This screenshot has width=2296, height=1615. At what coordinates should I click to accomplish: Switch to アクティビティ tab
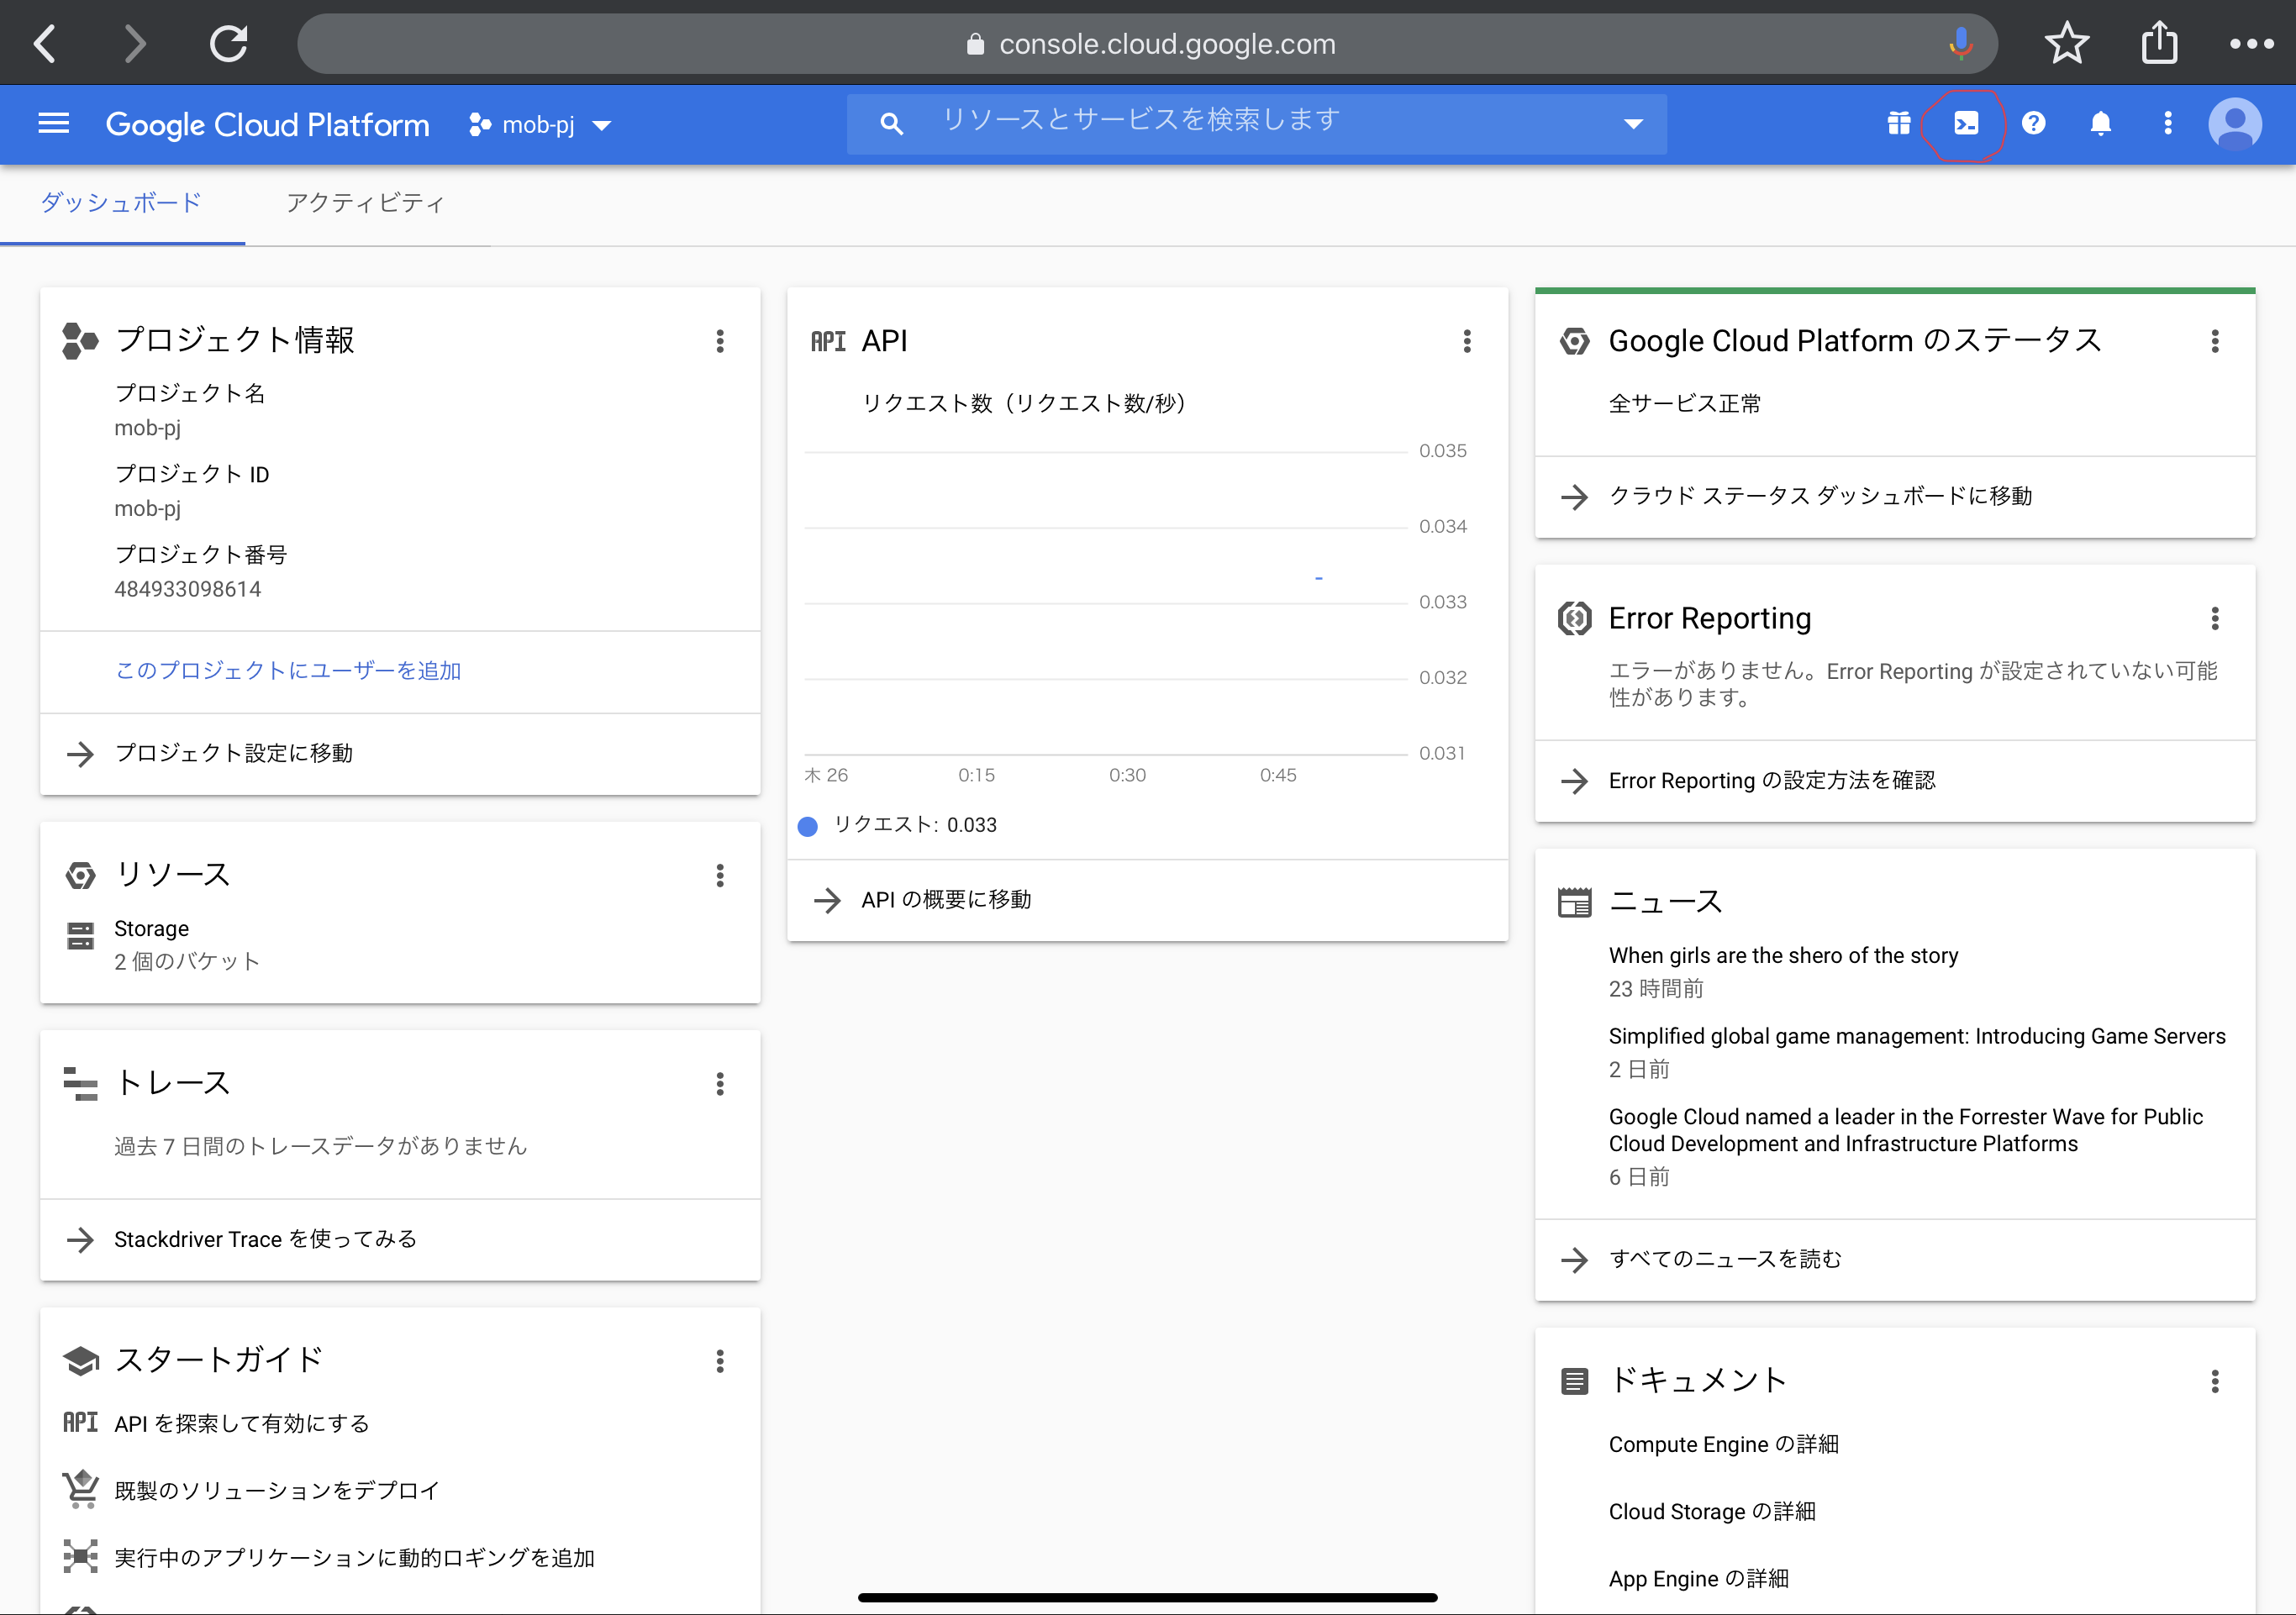366,203
